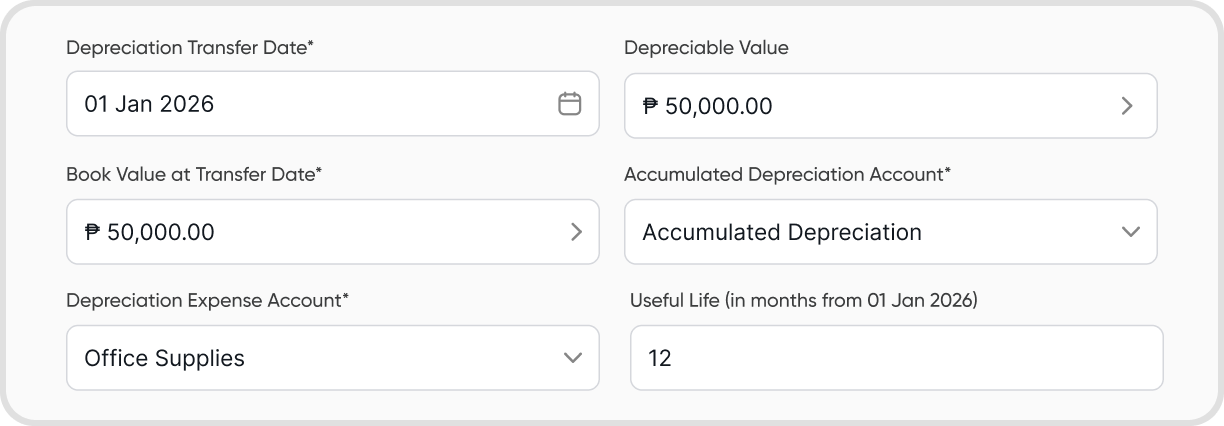
Task: Click the Book Value right chevron
Action: tap(576, 232)
